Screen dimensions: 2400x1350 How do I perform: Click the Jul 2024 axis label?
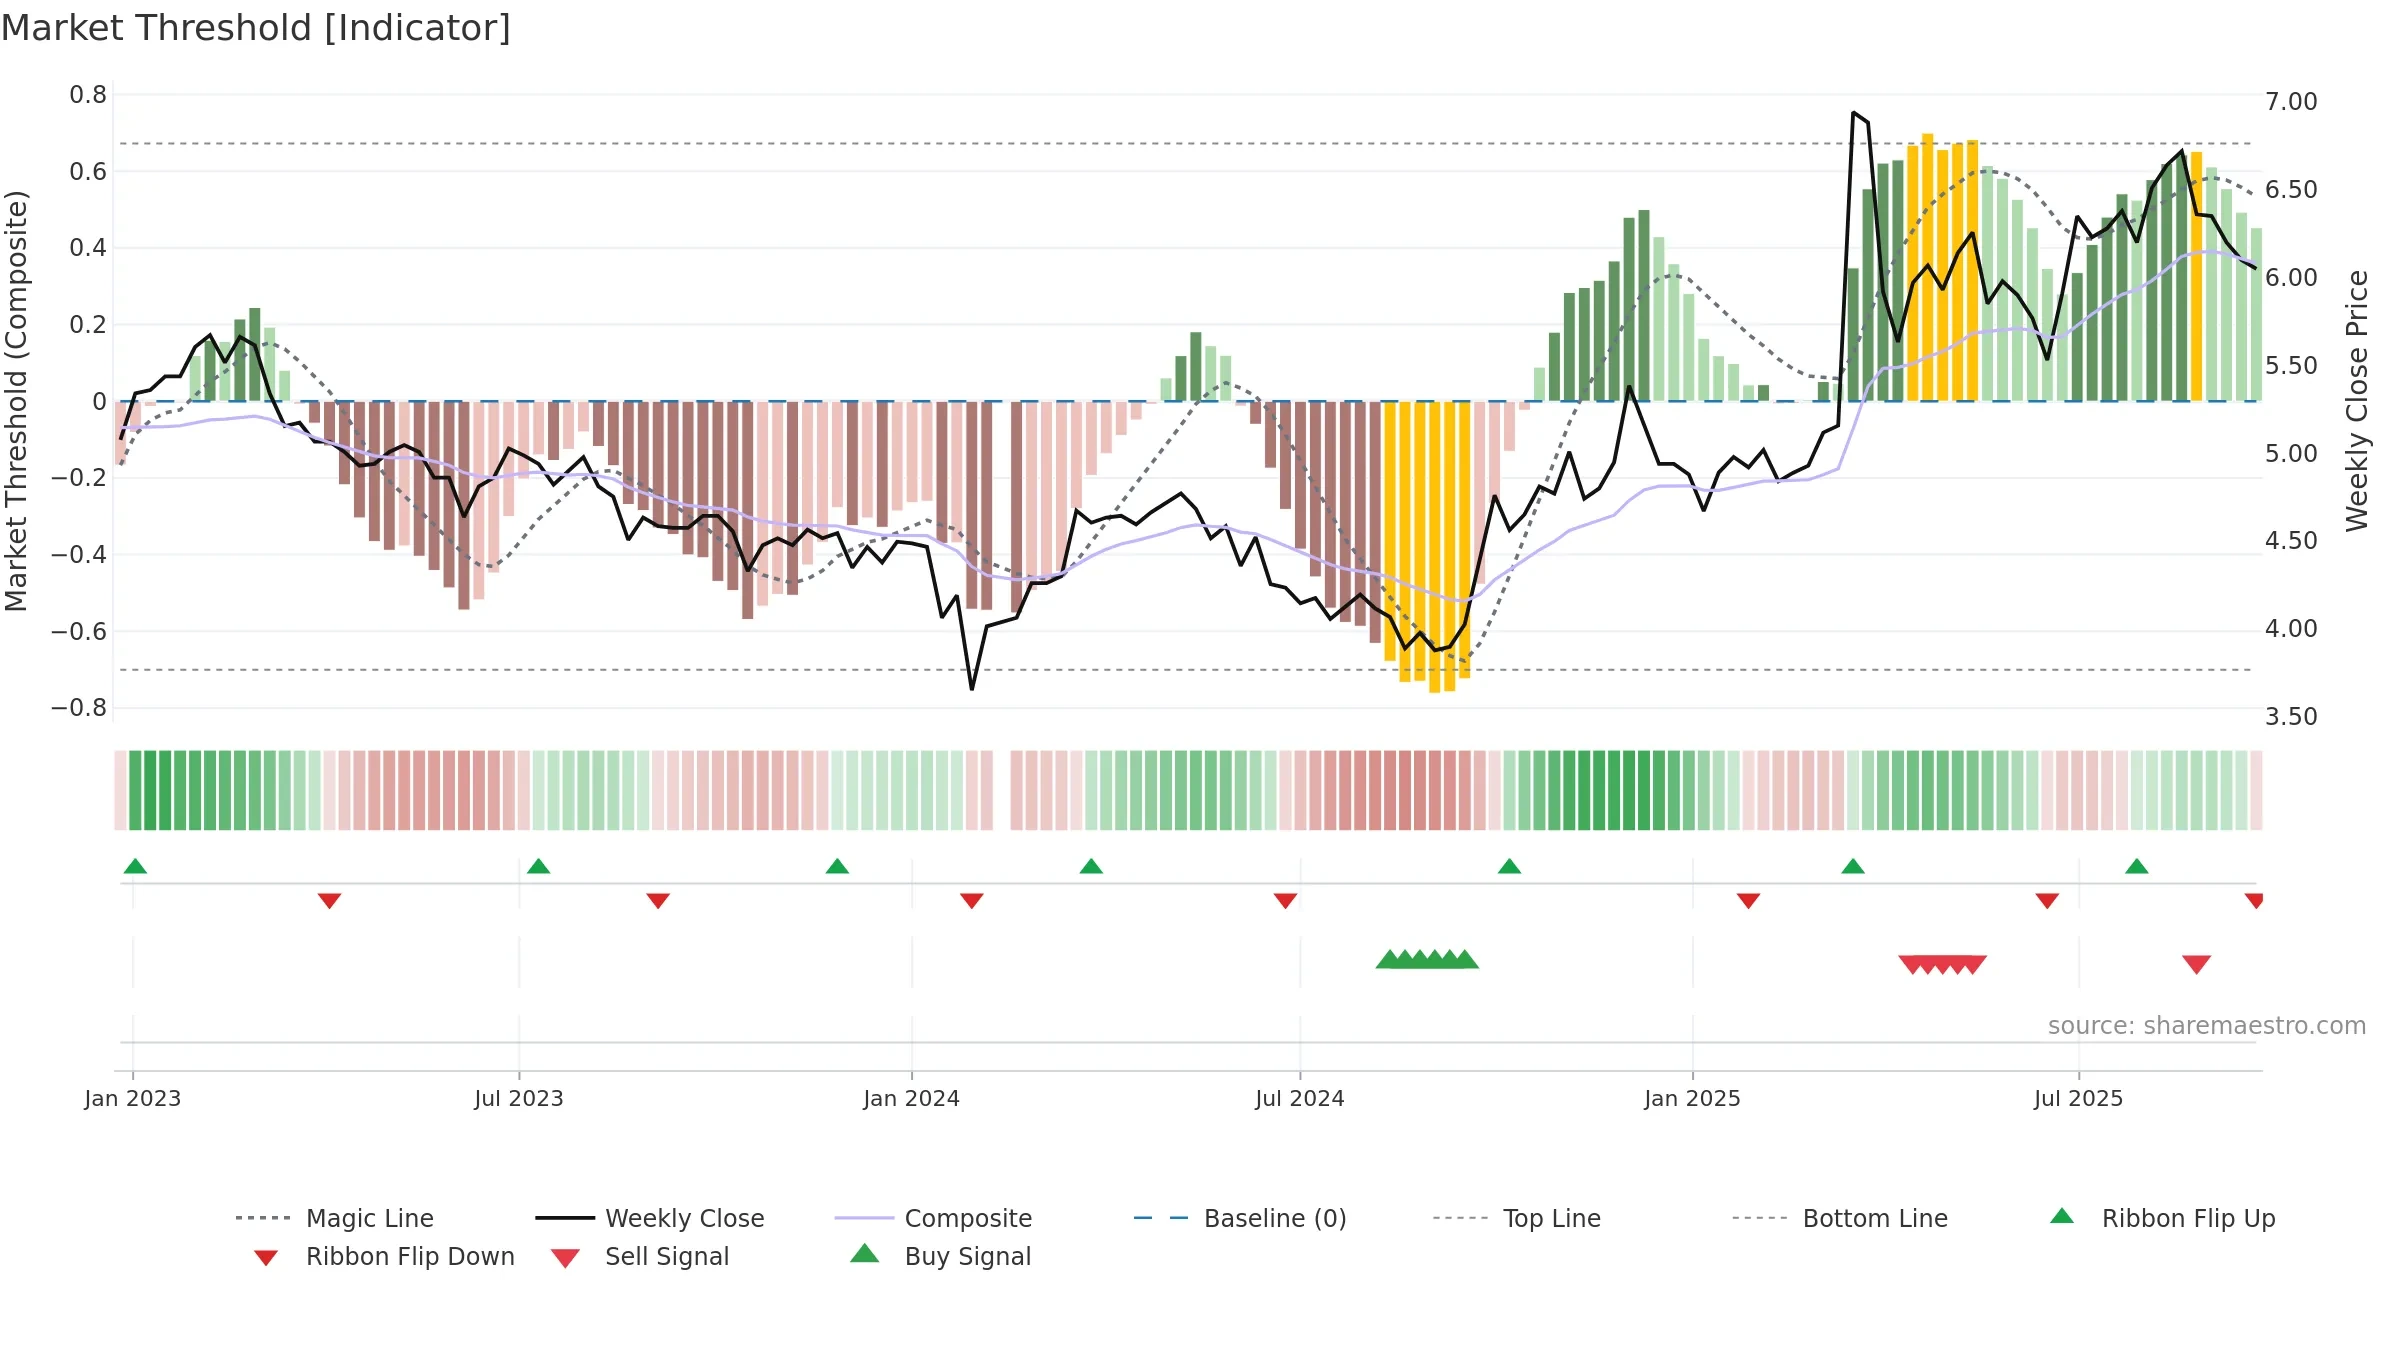1300,1098
